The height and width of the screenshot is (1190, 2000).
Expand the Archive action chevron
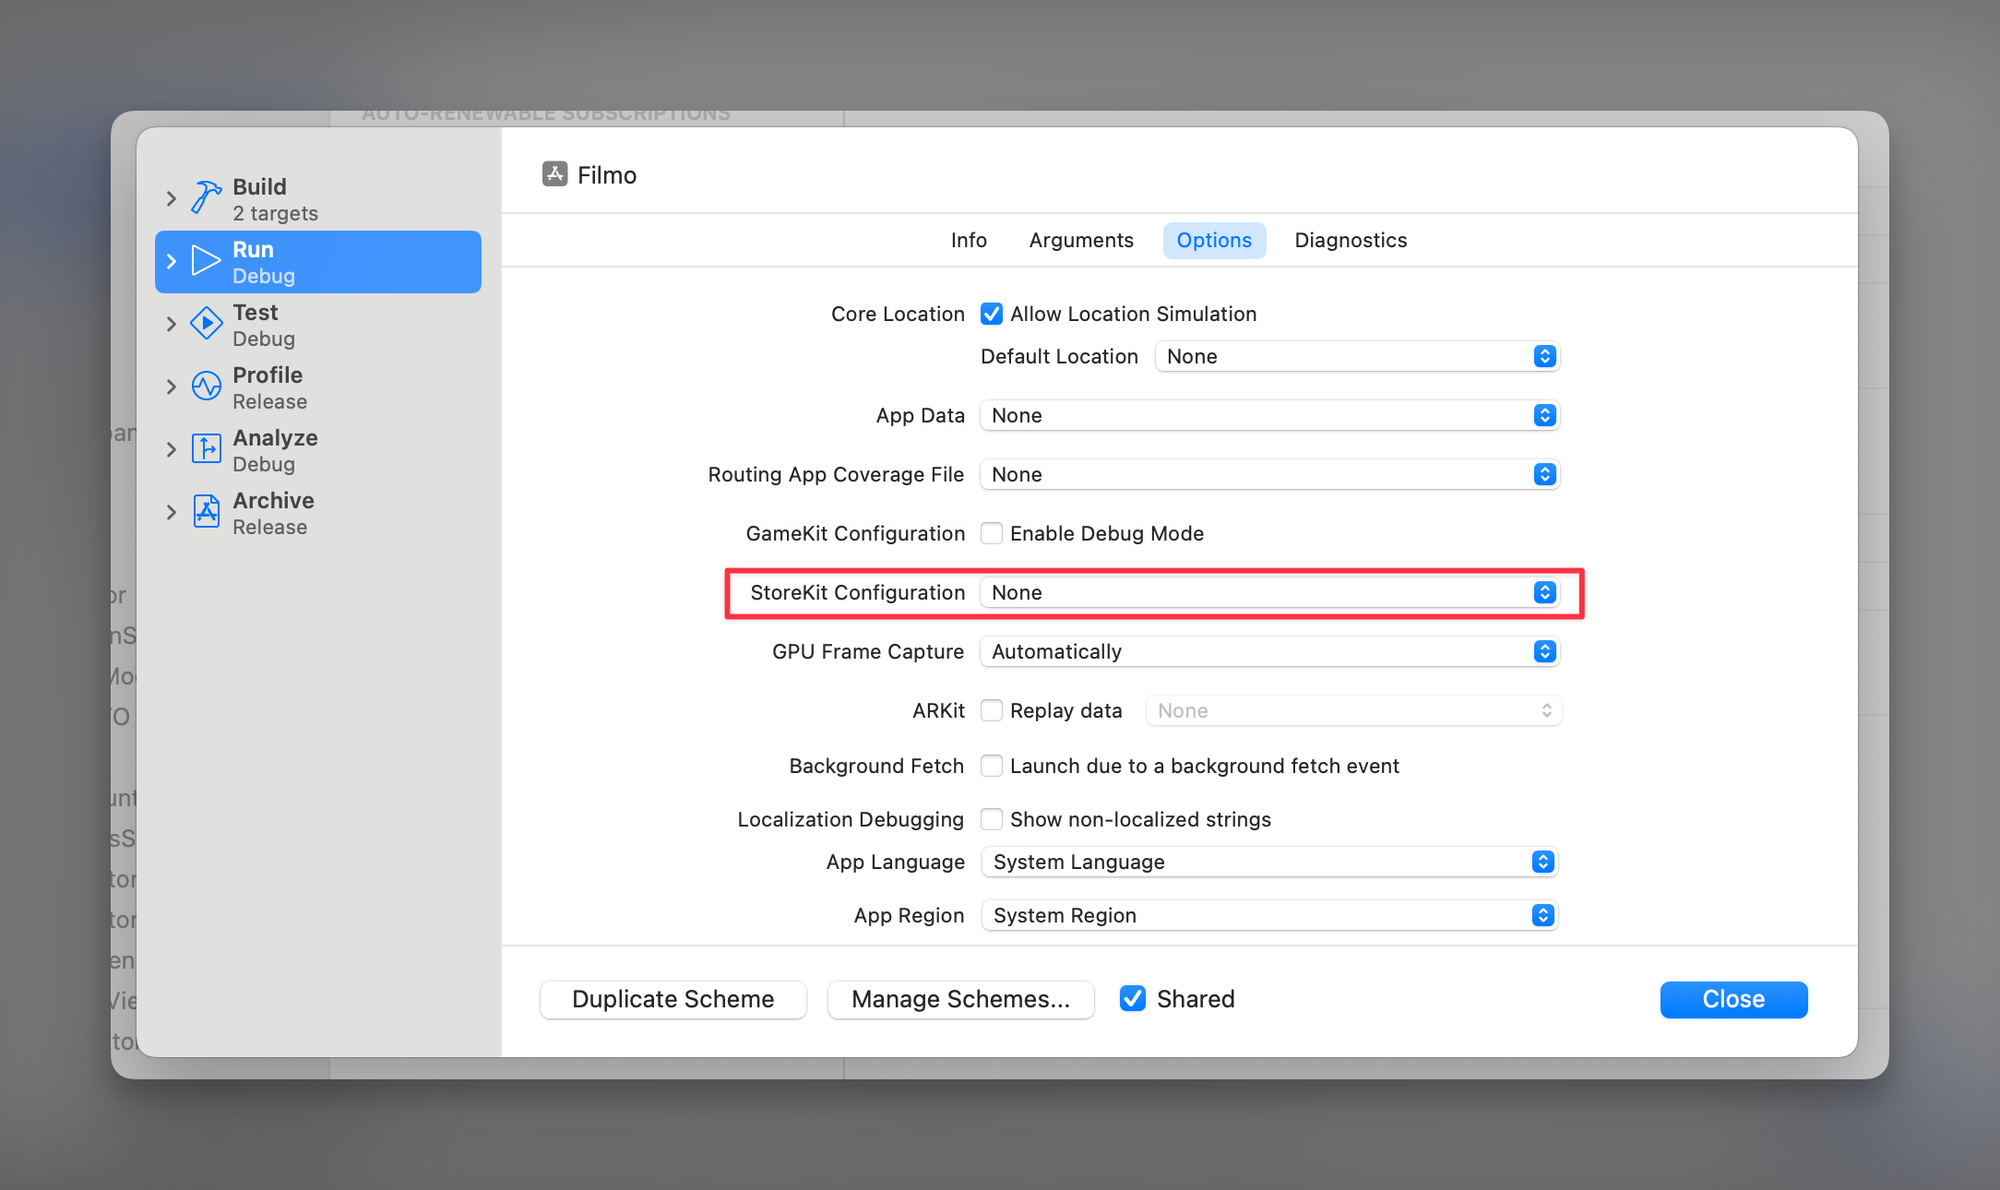171,512
